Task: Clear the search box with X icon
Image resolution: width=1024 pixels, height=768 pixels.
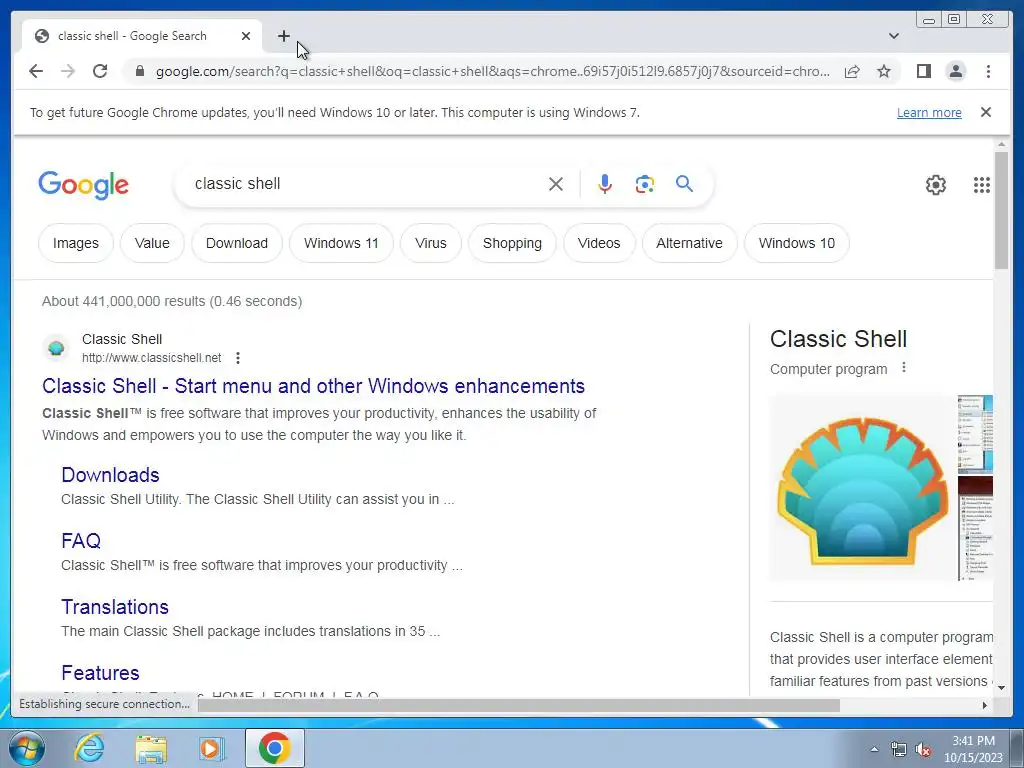Action: click(x=556, y=184)
